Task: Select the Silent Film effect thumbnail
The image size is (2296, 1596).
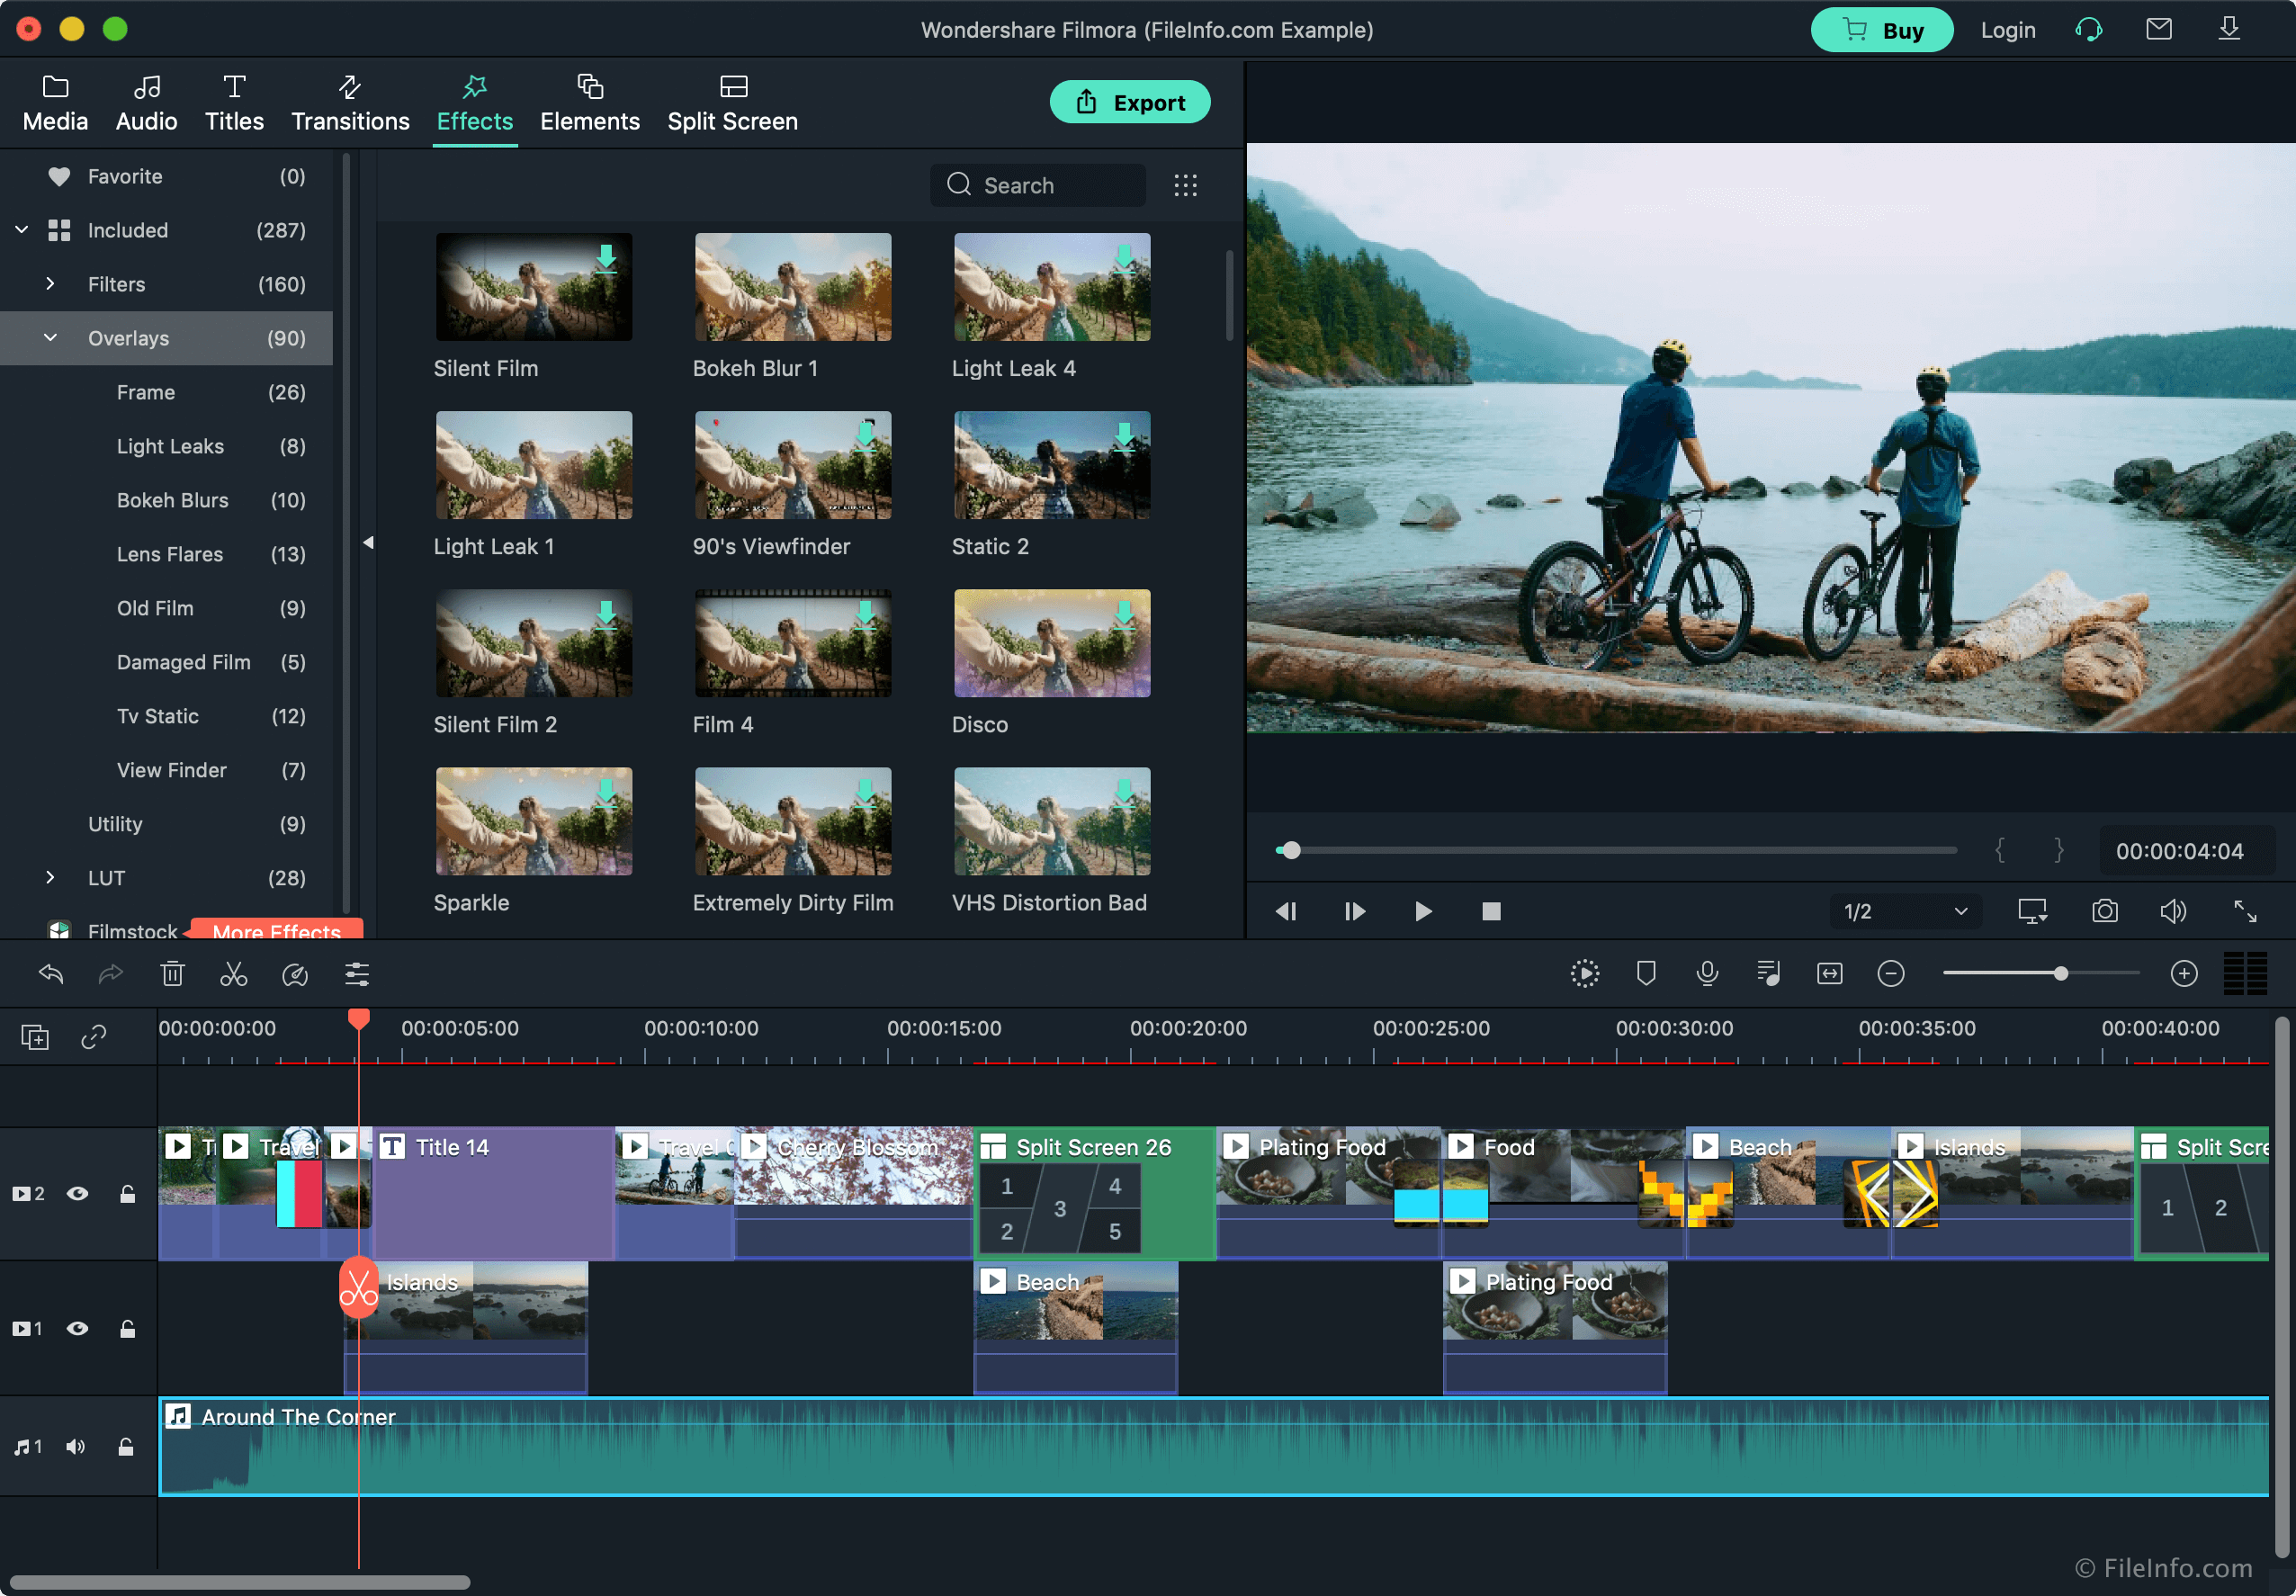Action: [x=533, y=287]
